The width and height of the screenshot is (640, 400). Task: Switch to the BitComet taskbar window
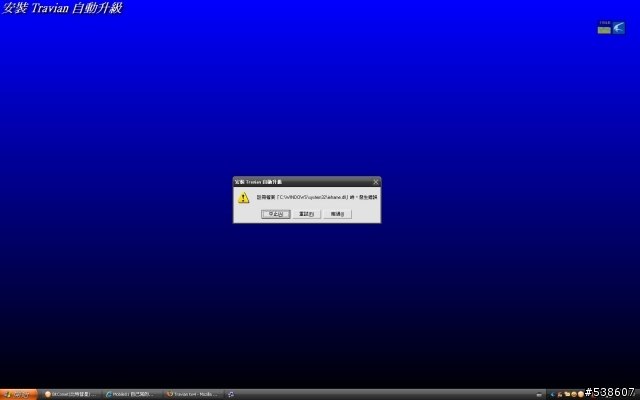click(x=70, y=394)
